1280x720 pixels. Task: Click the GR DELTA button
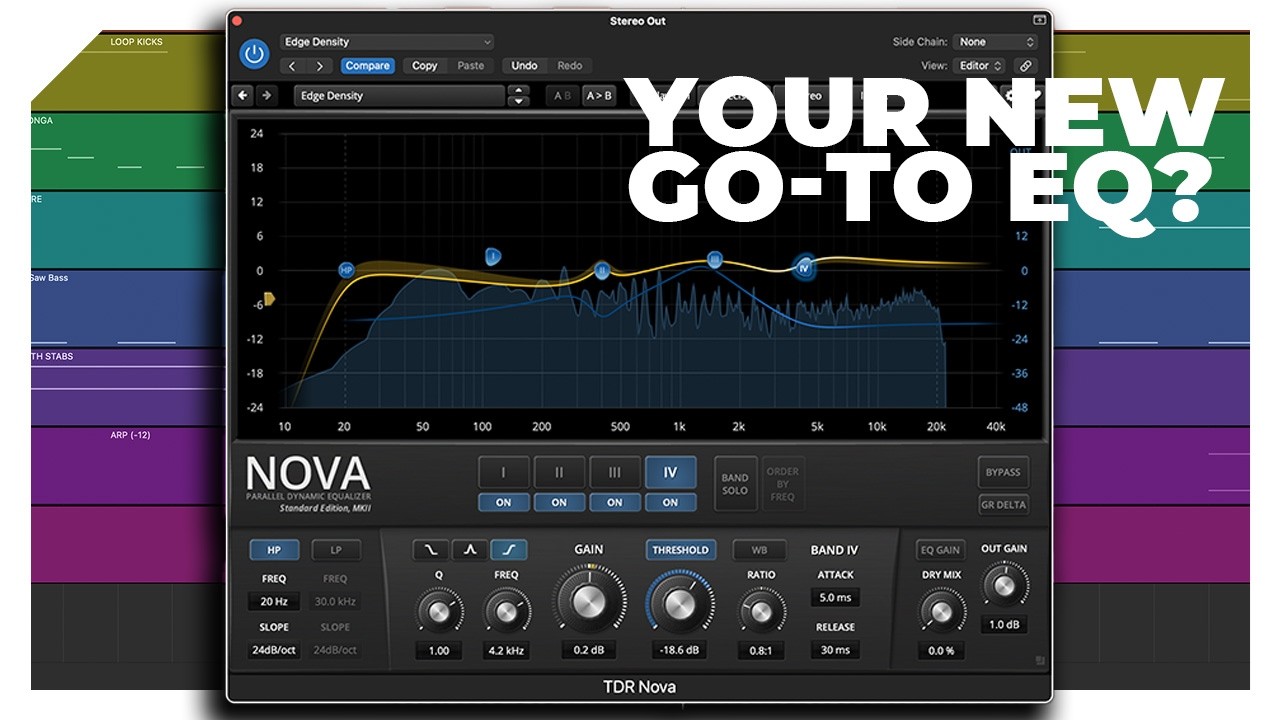(1003, 505)
